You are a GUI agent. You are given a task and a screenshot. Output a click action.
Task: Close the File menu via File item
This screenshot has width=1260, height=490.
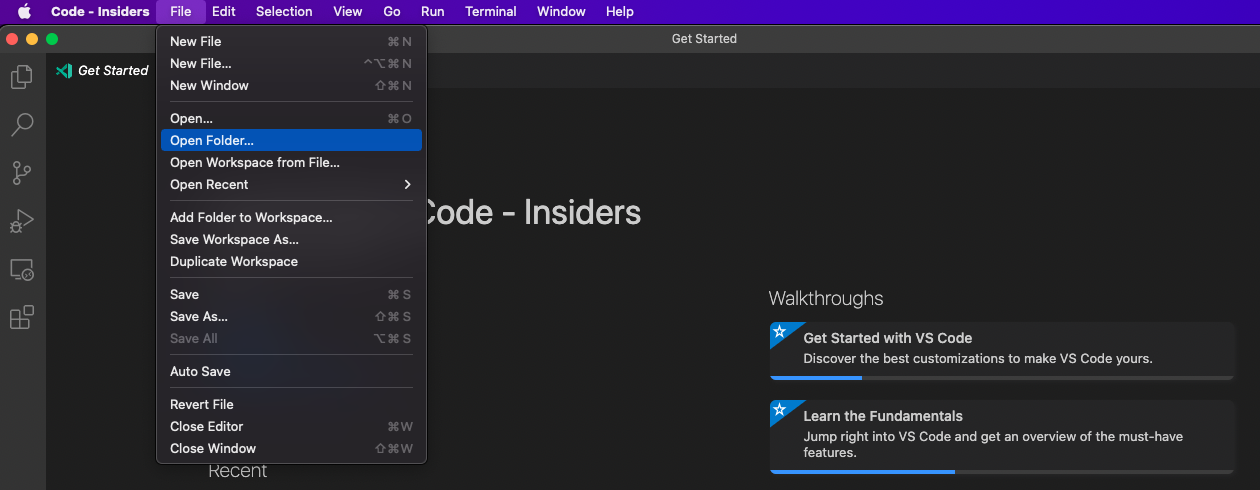coord(181,12)
